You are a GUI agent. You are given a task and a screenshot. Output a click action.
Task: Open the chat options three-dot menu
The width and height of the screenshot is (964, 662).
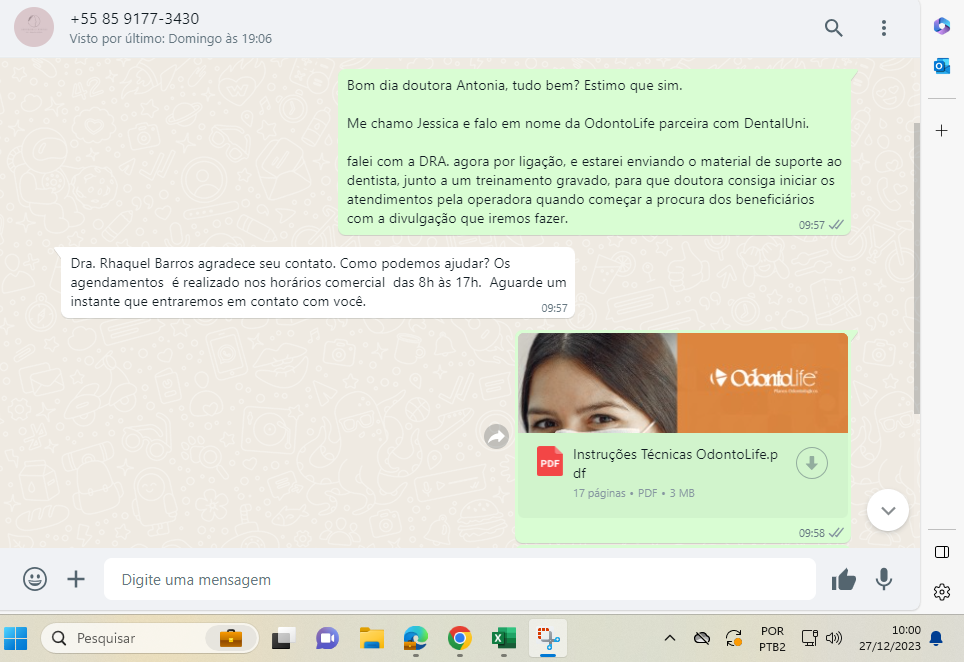click(883, 28)
